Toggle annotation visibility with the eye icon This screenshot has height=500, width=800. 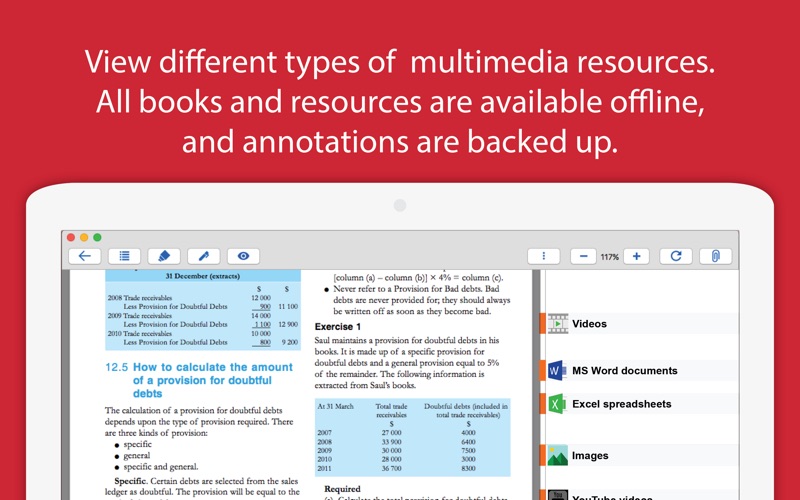(x=243, y=256)
